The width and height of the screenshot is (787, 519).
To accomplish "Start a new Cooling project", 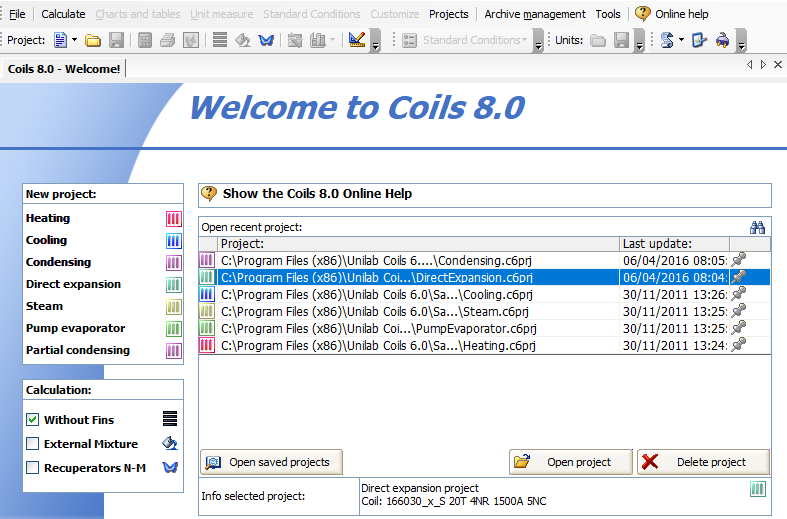I will [46, 240].
